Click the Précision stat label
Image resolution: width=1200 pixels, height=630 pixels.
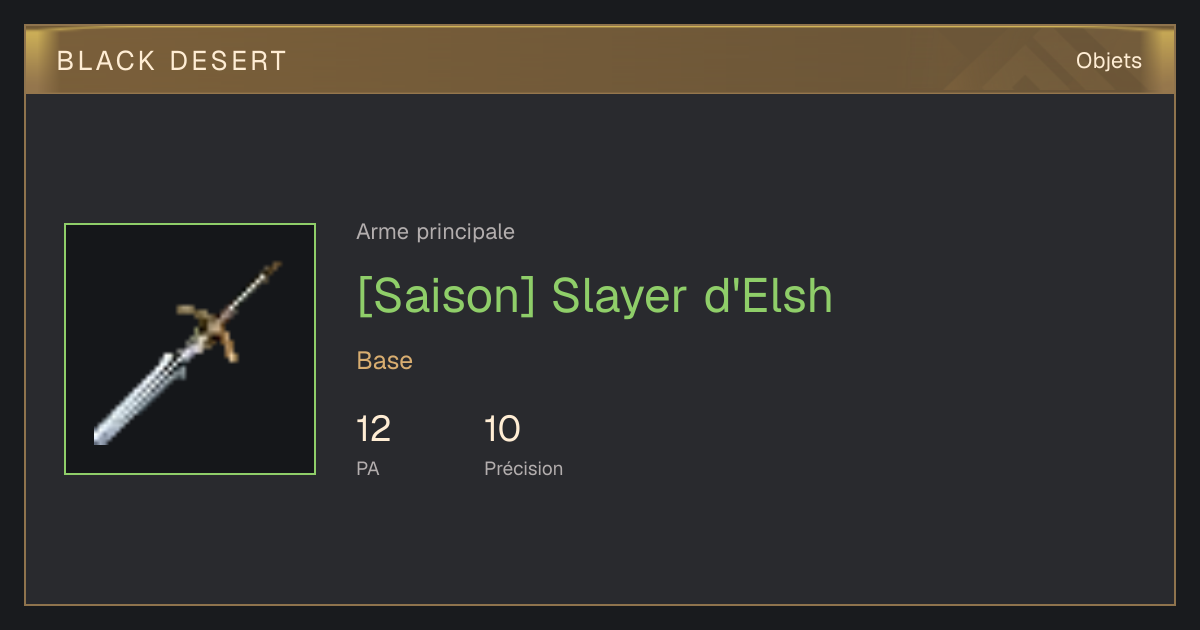(523, 468)
